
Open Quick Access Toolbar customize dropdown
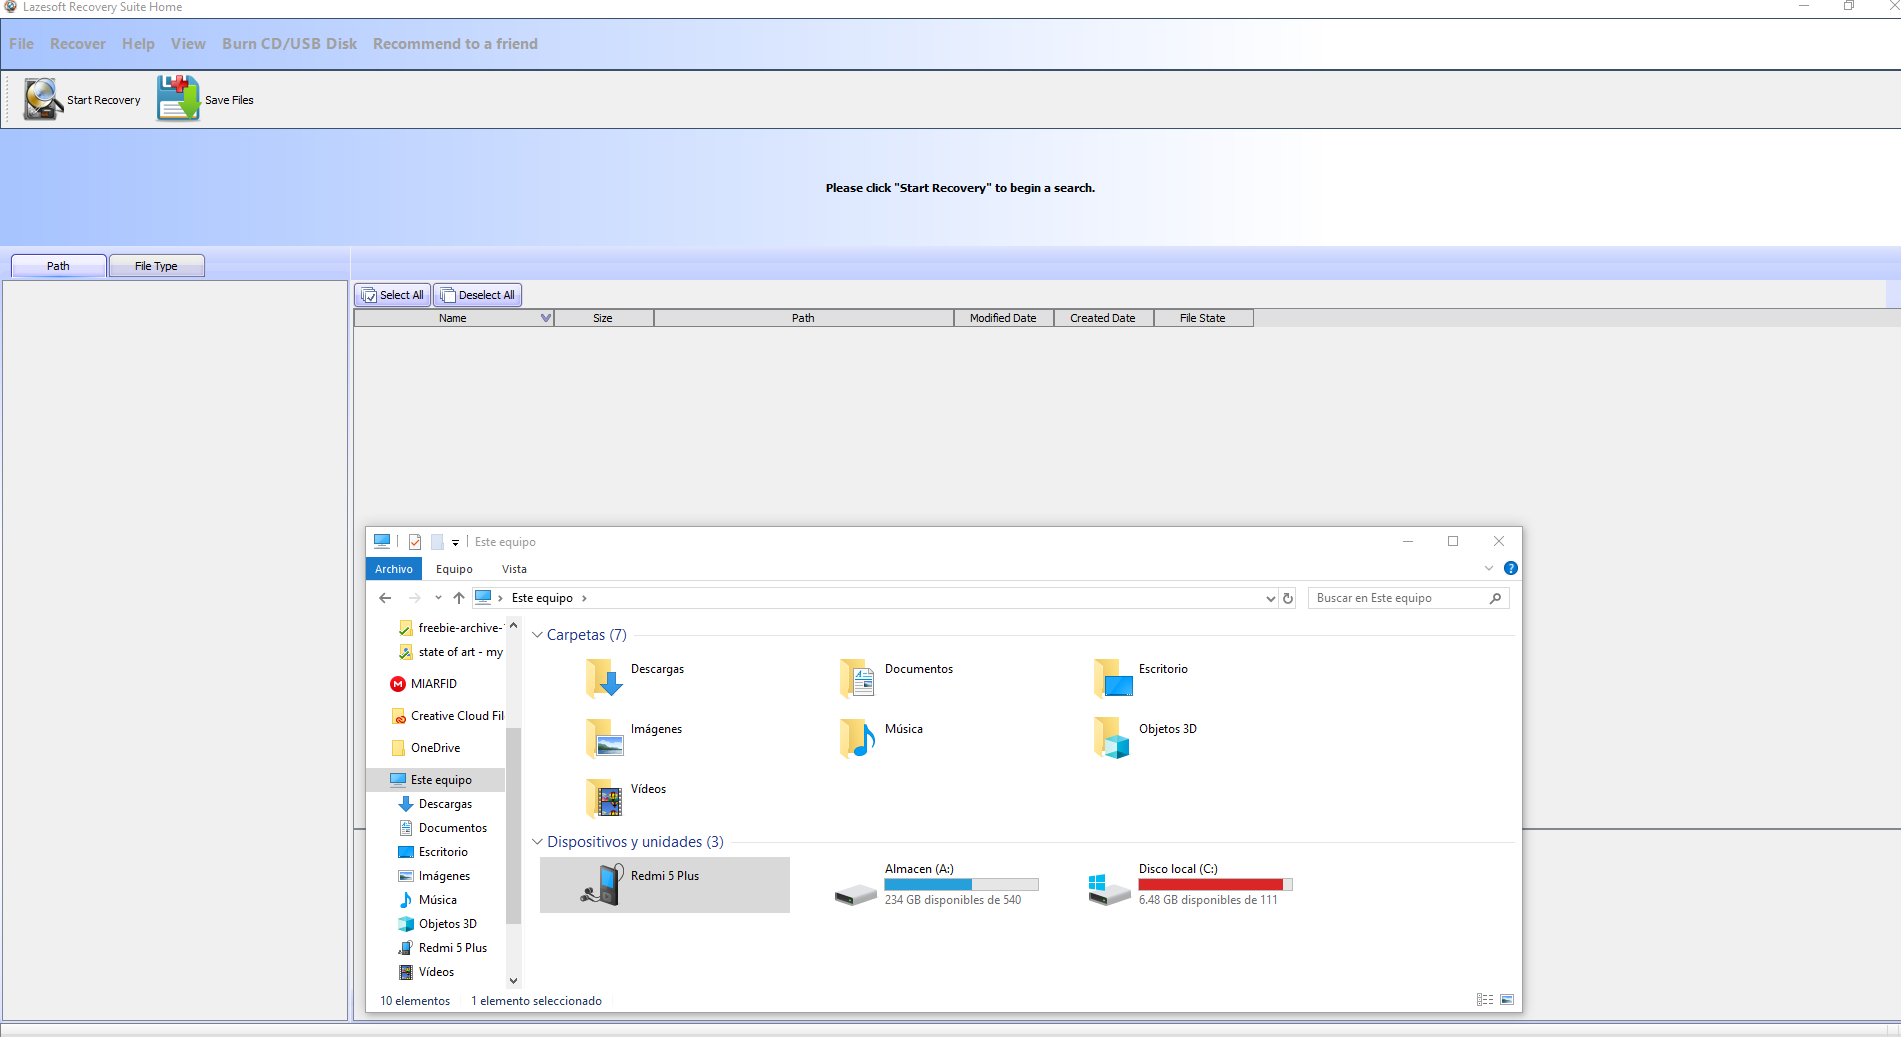click(x=455, y=542)
